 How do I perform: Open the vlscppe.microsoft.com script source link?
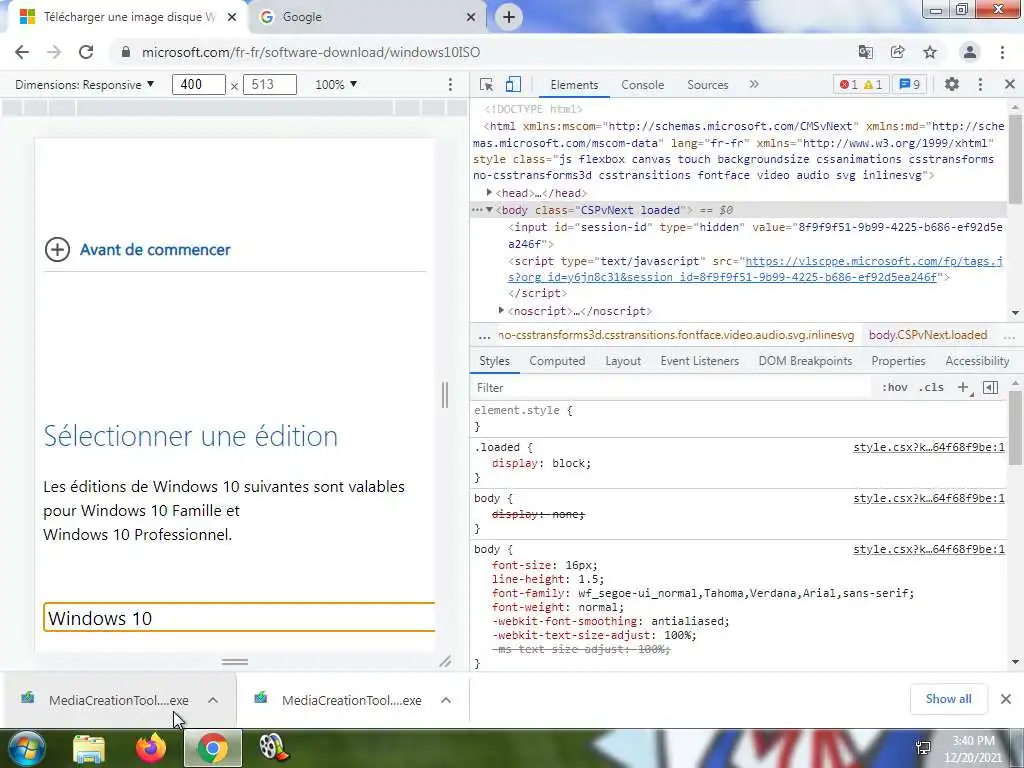tap(756, 269)
